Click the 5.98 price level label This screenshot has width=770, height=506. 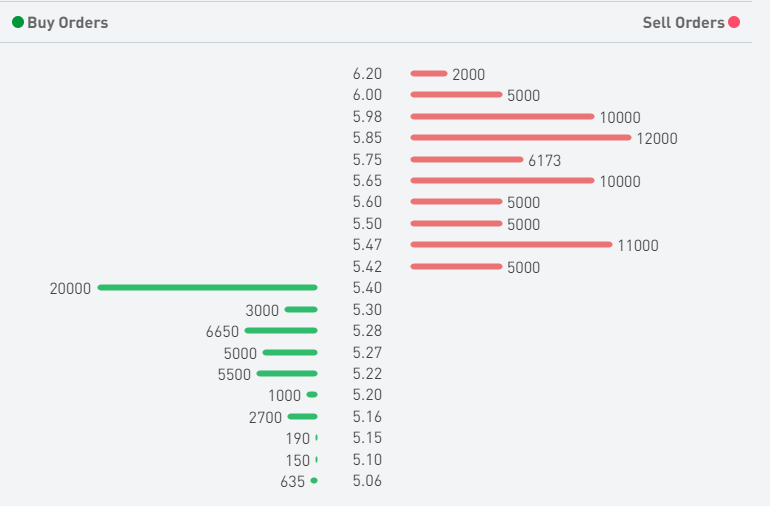coord(367,117)
